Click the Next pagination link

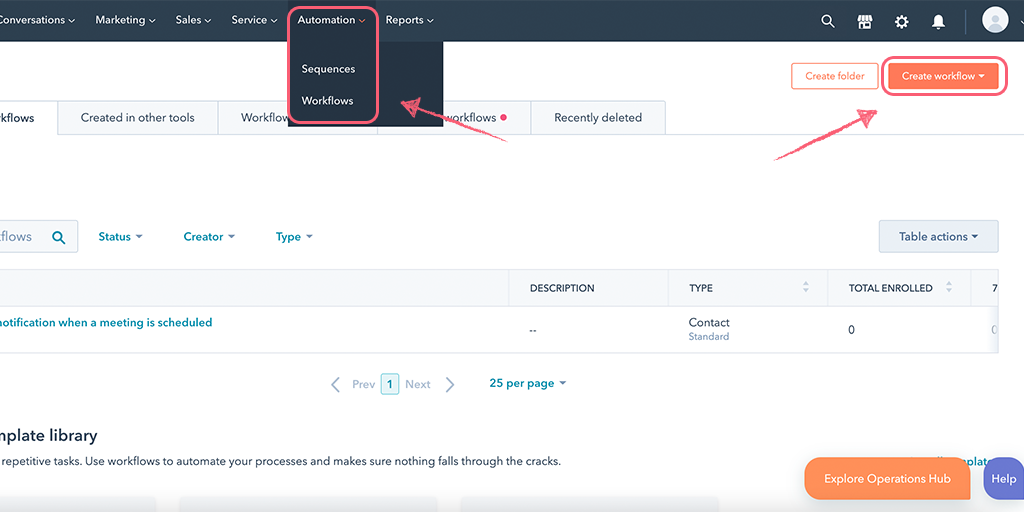pyautogui.click(x=417, y=384)
